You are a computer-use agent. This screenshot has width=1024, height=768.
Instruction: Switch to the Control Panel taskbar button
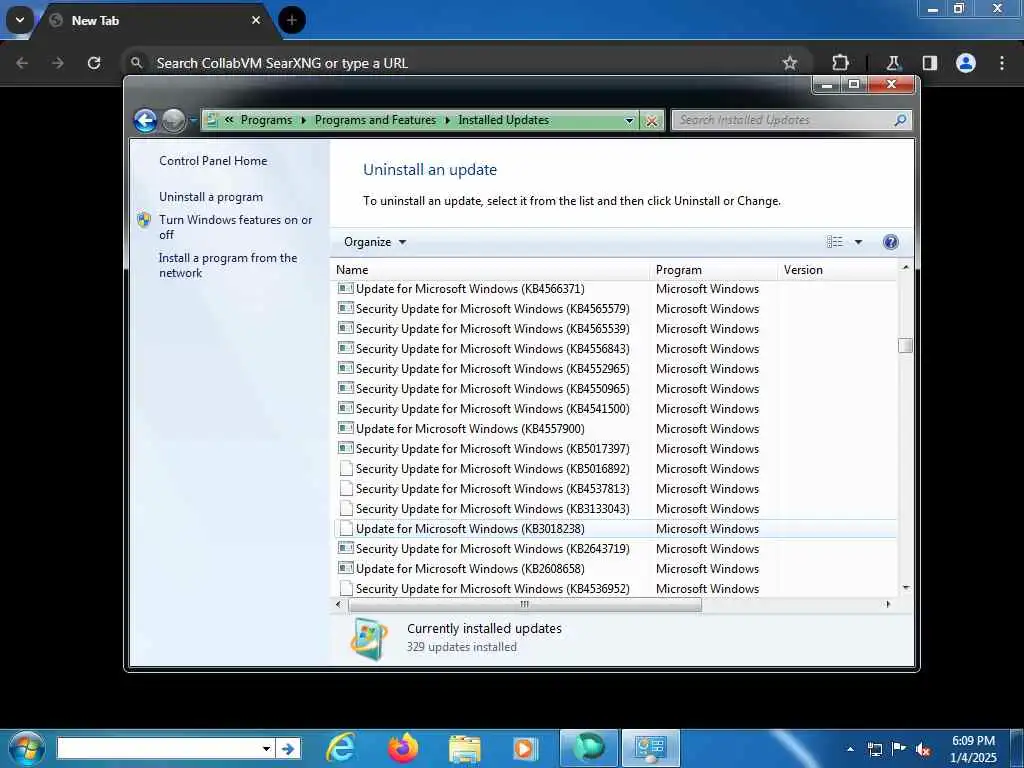click(650, 748)
